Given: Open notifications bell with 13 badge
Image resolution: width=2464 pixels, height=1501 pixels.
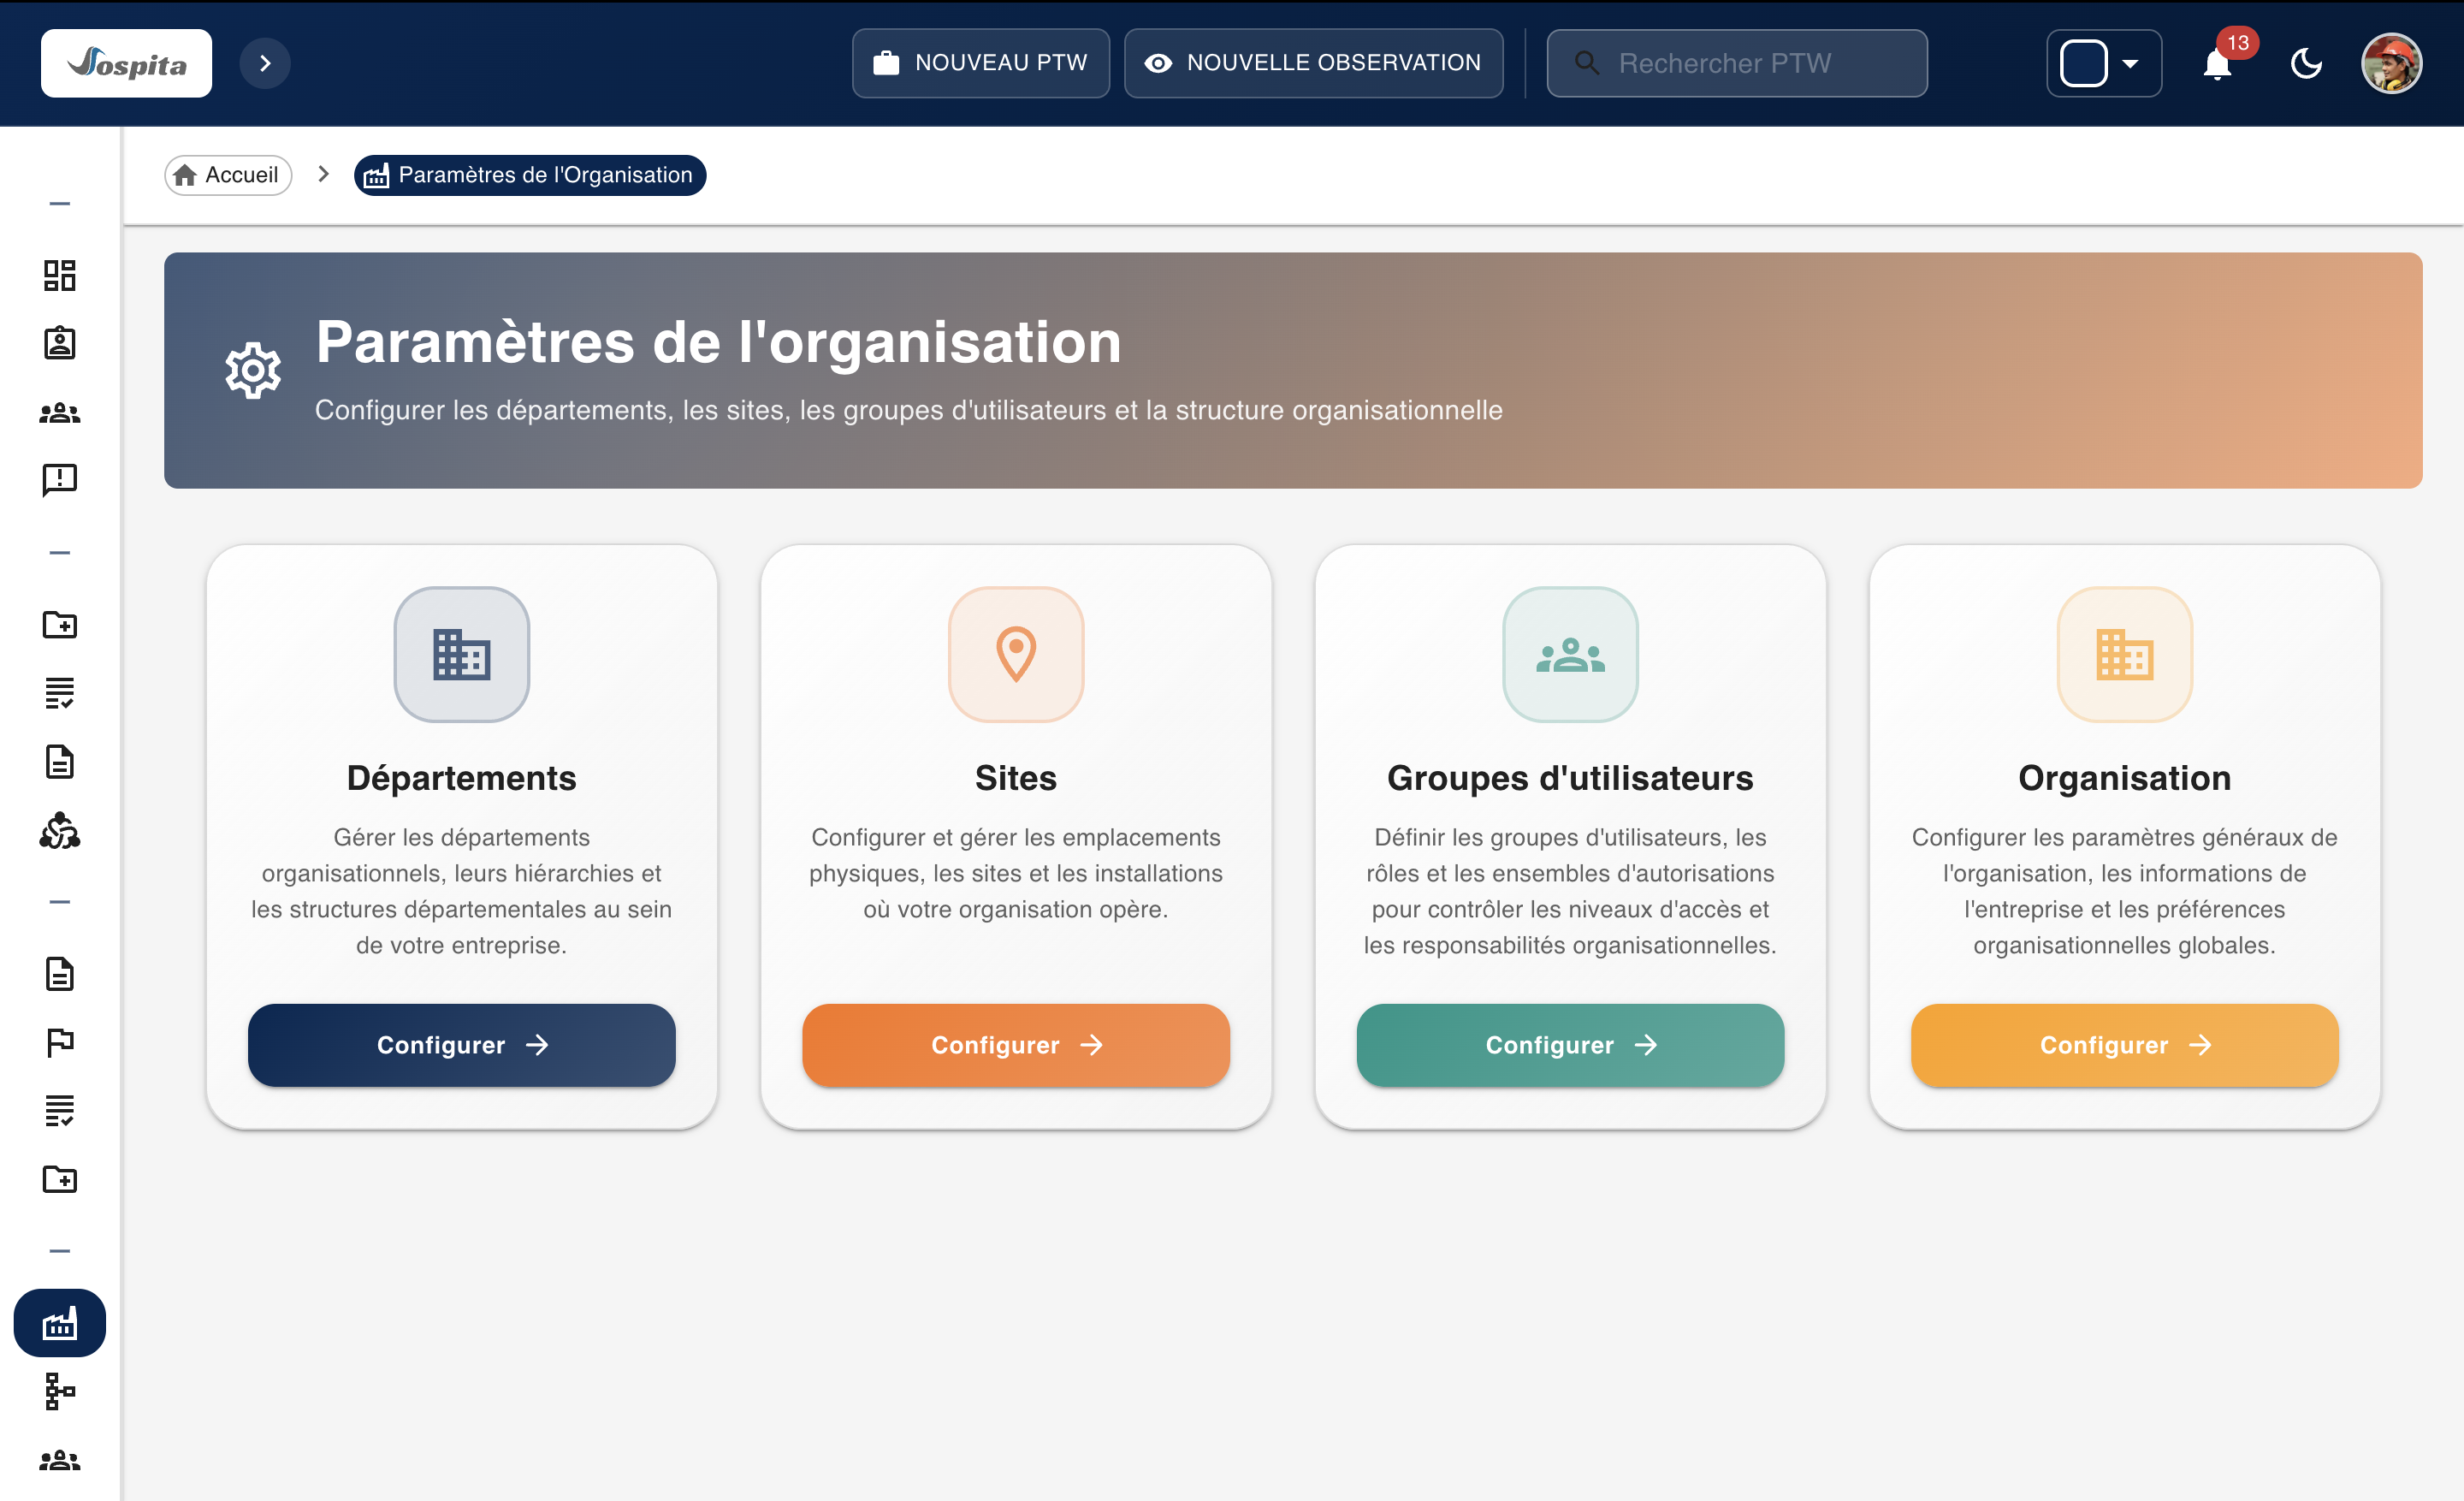Looking at the screenshot, I should [2217, 64].
